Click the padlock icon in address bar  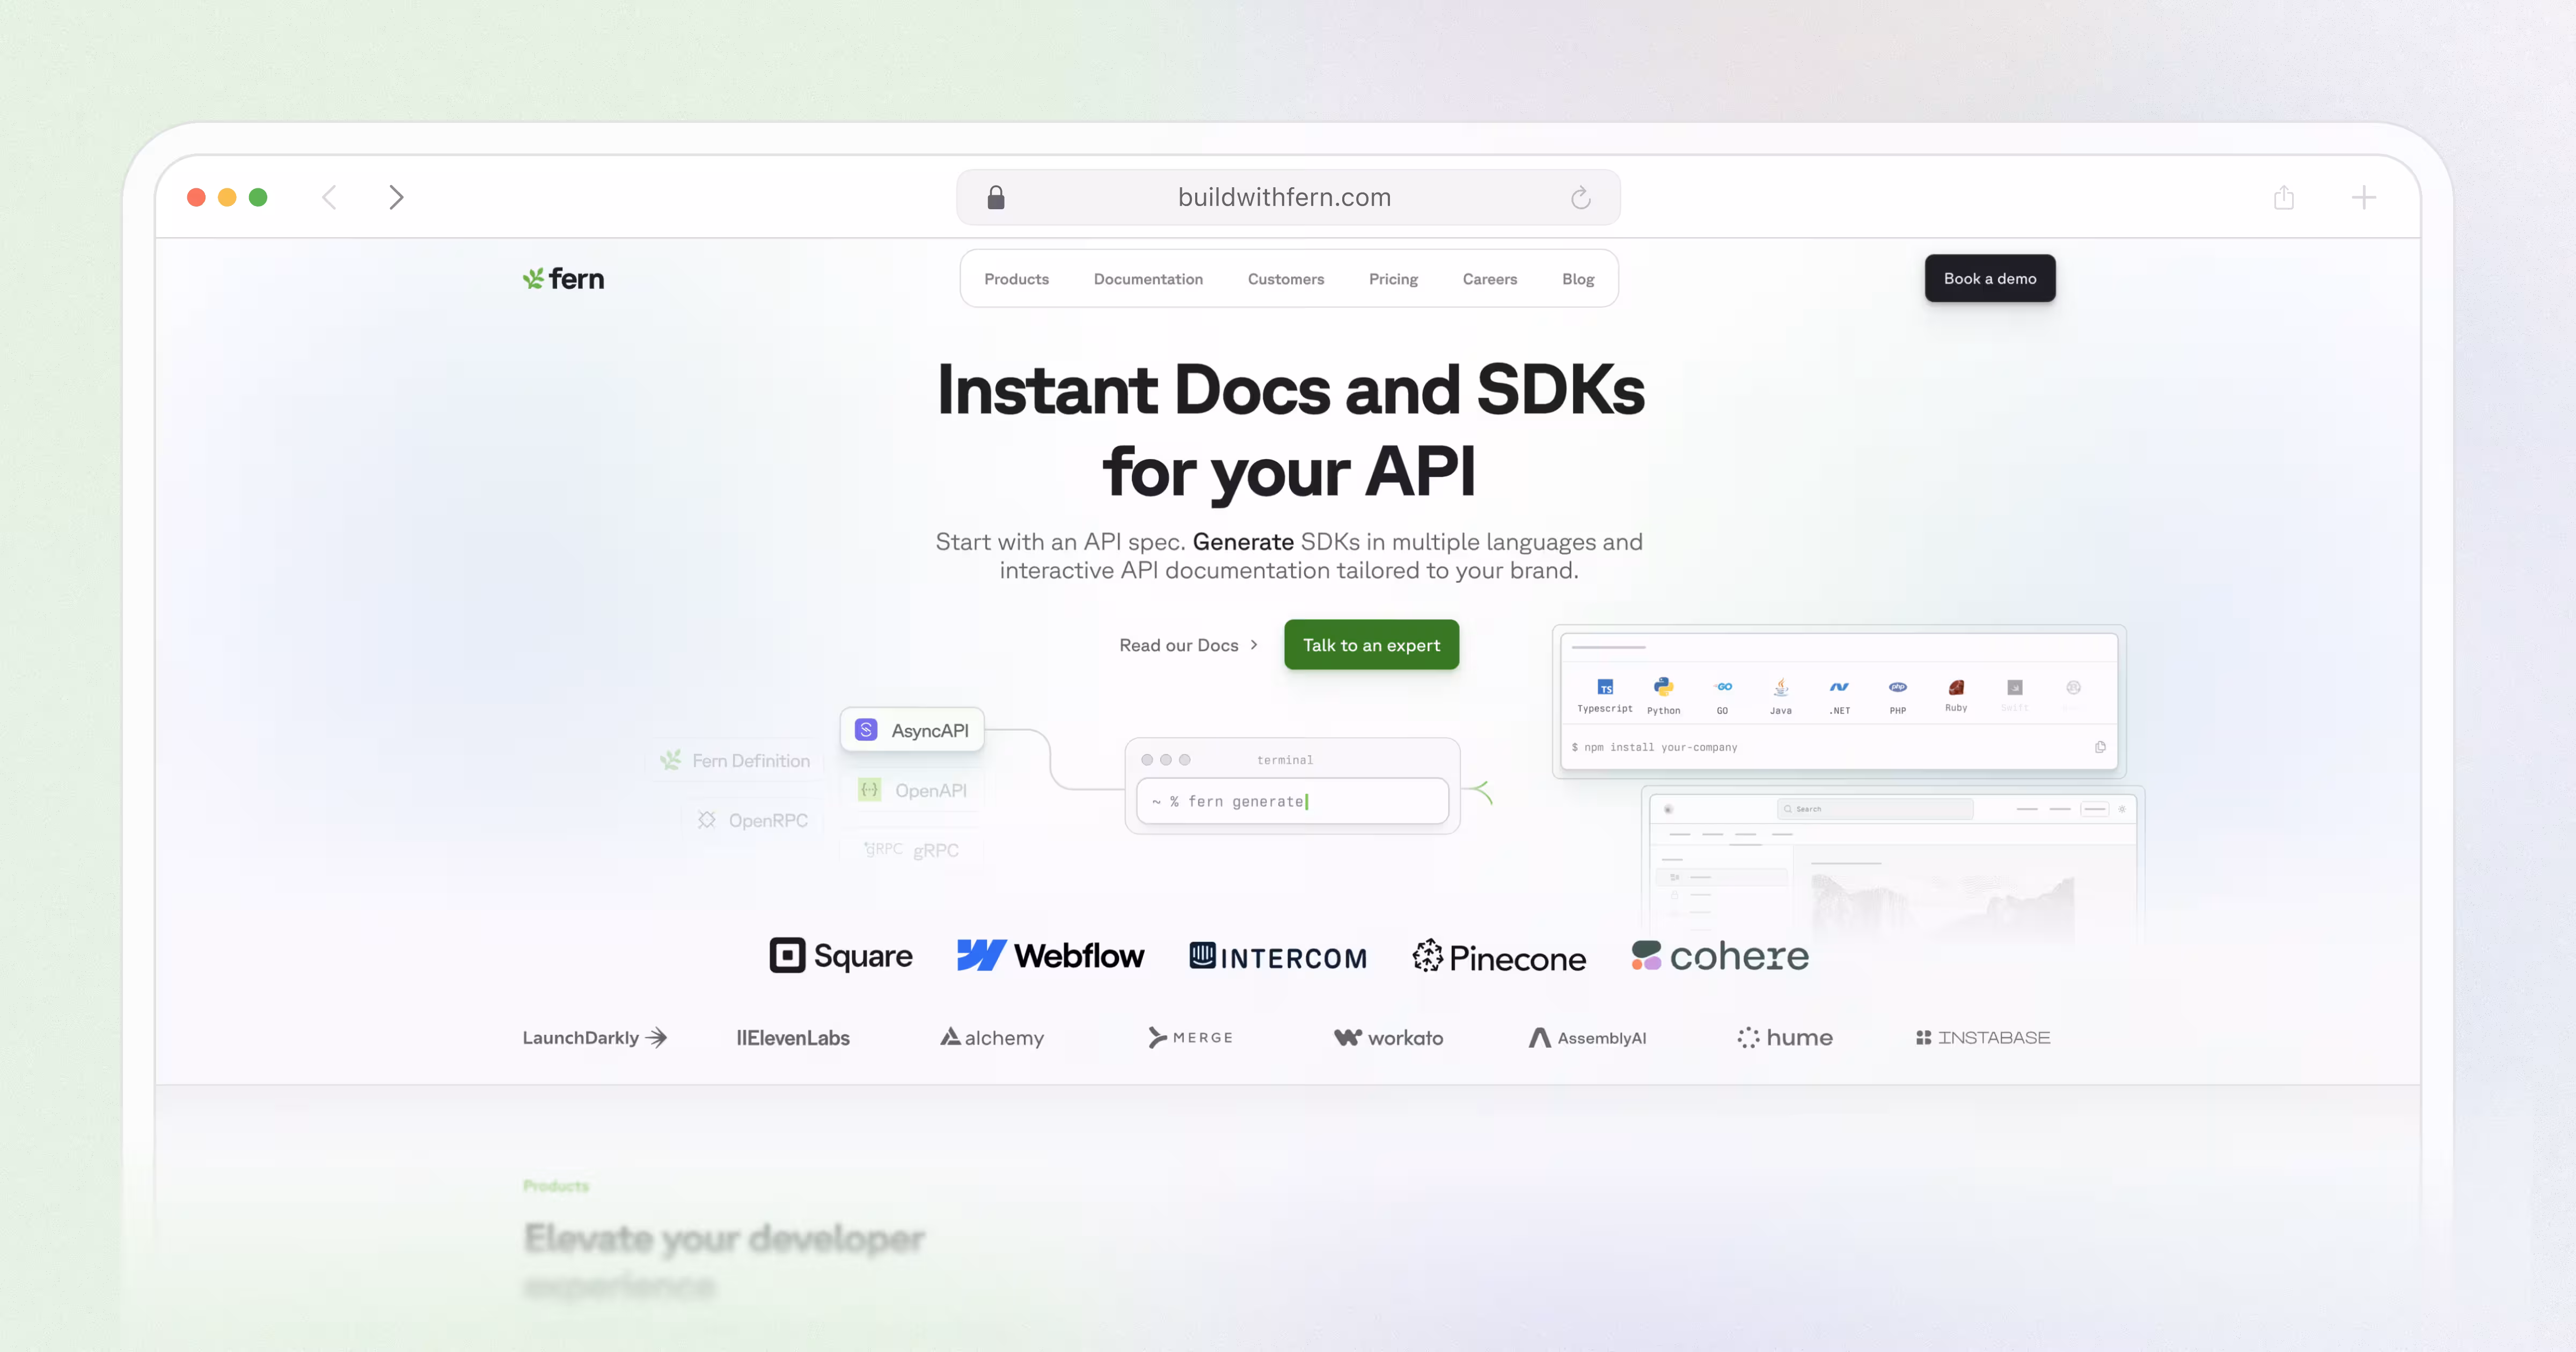pyautogui.click(x=995, y=197)
